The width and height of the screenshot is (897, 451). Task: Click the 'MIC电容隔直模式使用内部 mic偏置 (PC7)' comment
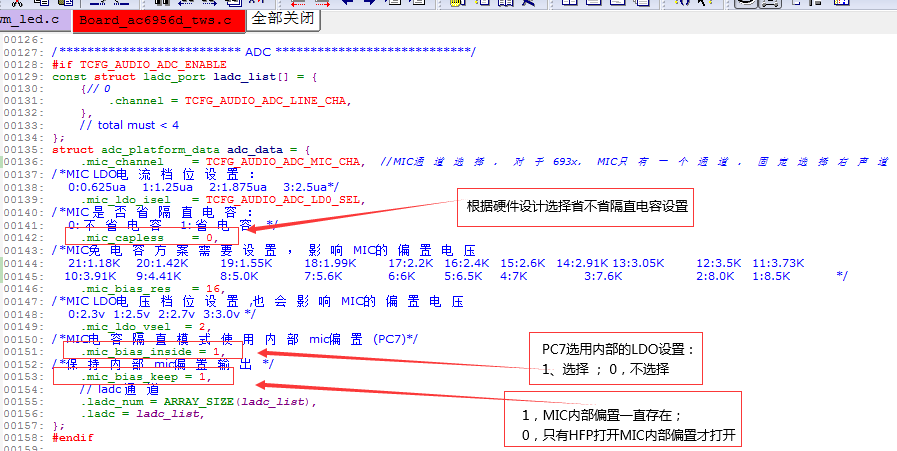tap(235, 339)
